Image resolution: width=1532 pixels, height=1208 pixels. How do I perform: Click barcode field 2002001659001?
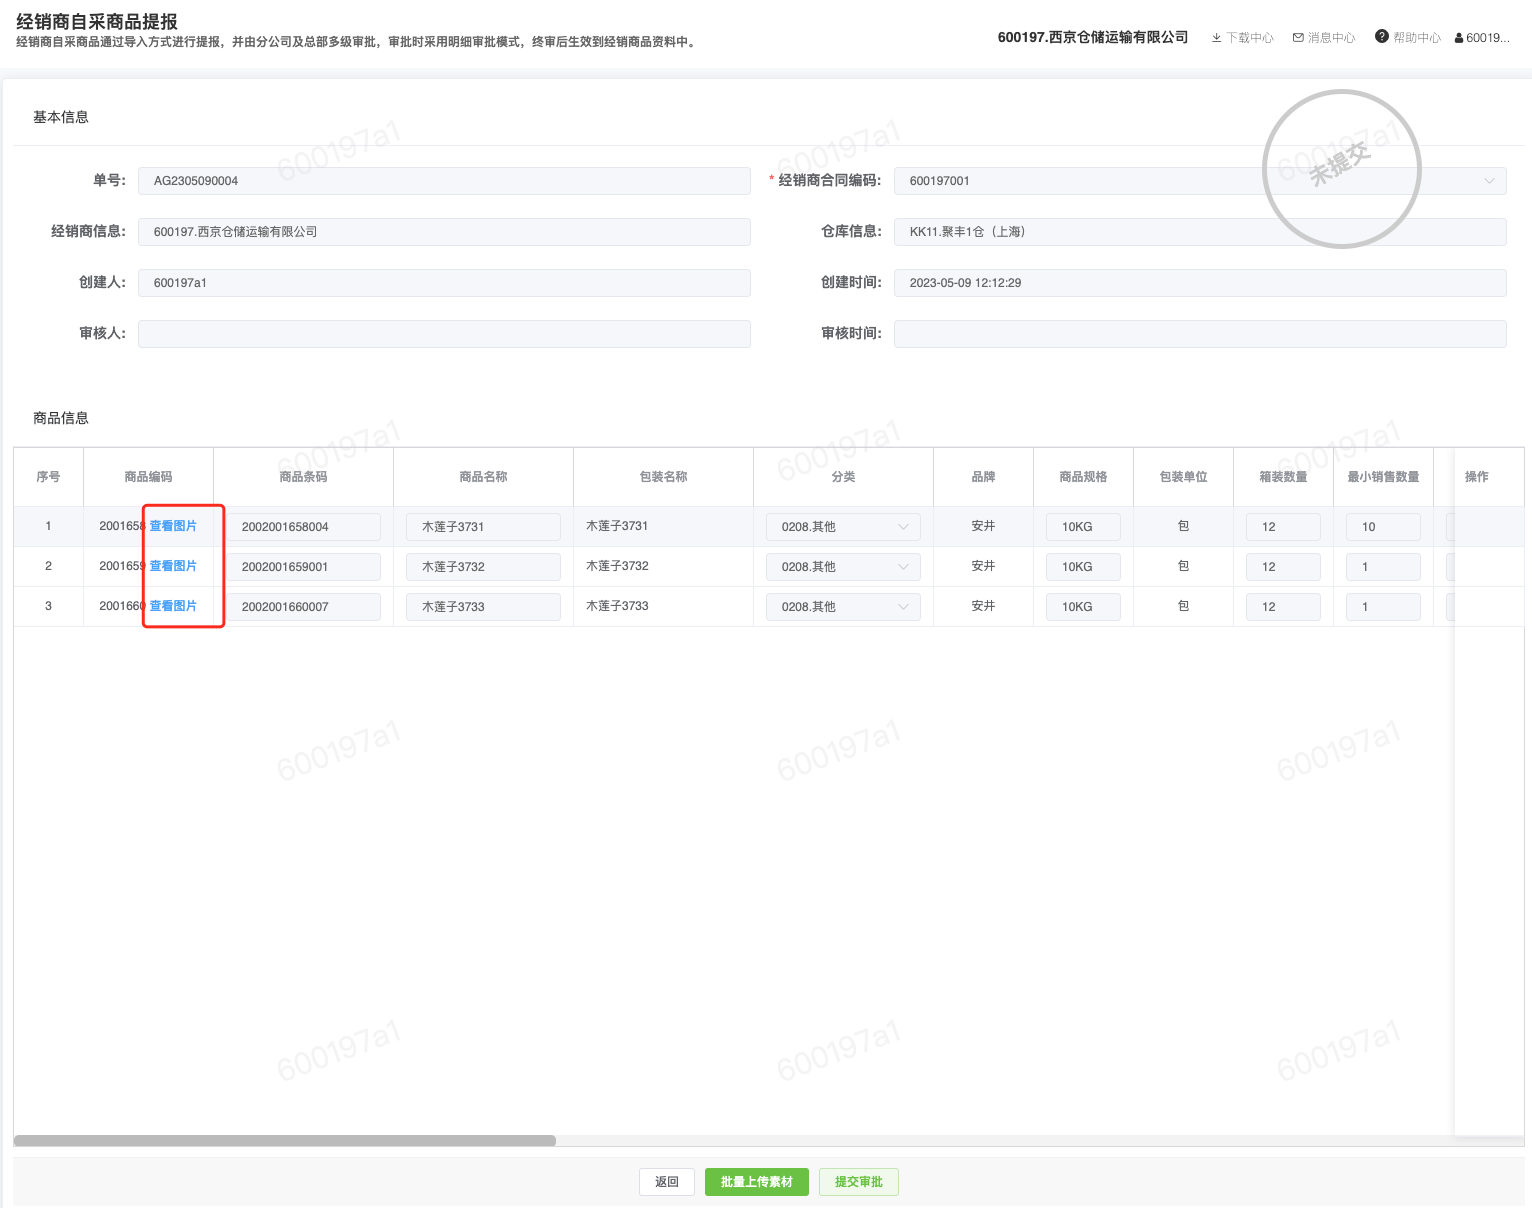tap(304, 567)
